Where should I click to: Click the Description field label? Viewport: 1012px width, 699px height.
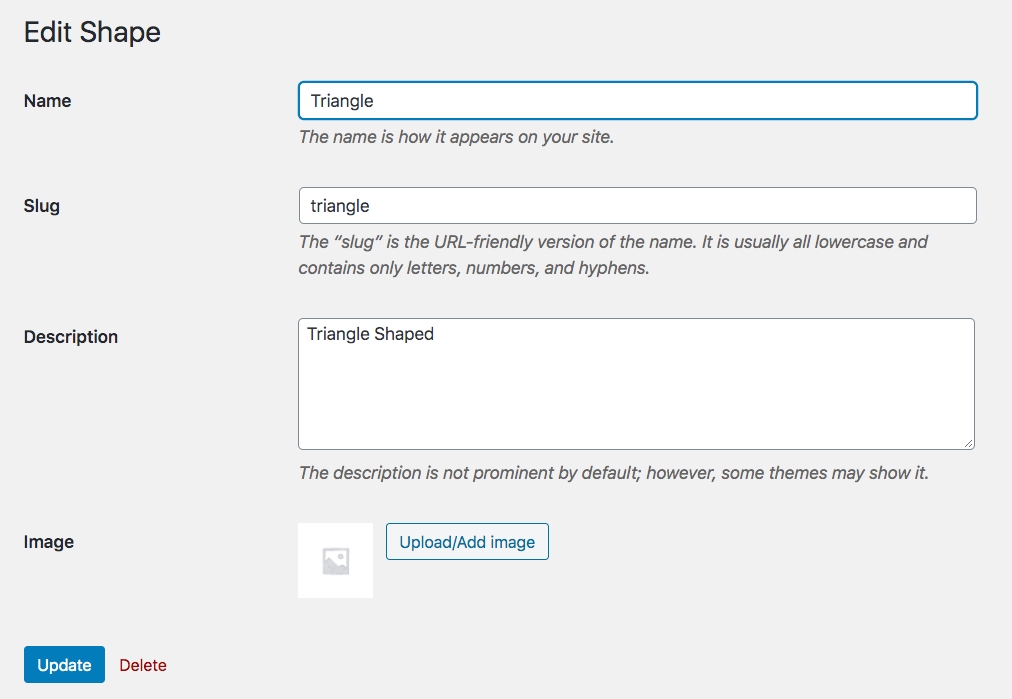pos(71,337)
